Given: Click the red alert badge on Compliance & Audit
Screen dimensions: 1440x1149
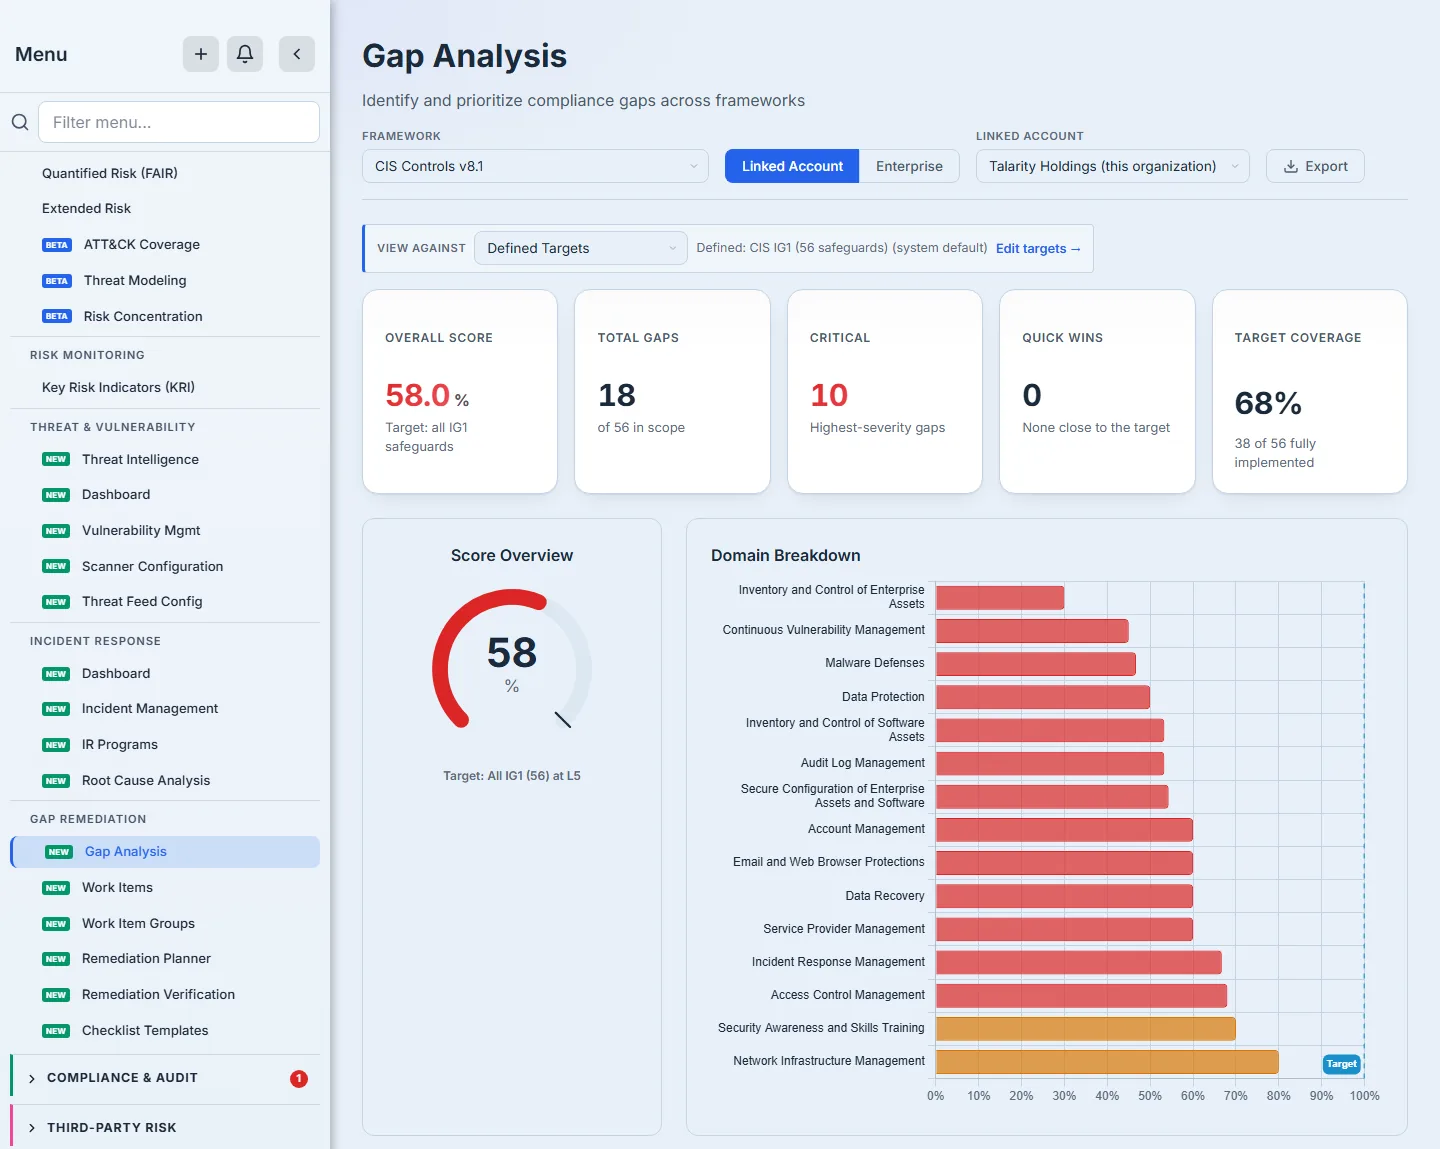Looking at the screenshot, I should (x=299, y=1078).
